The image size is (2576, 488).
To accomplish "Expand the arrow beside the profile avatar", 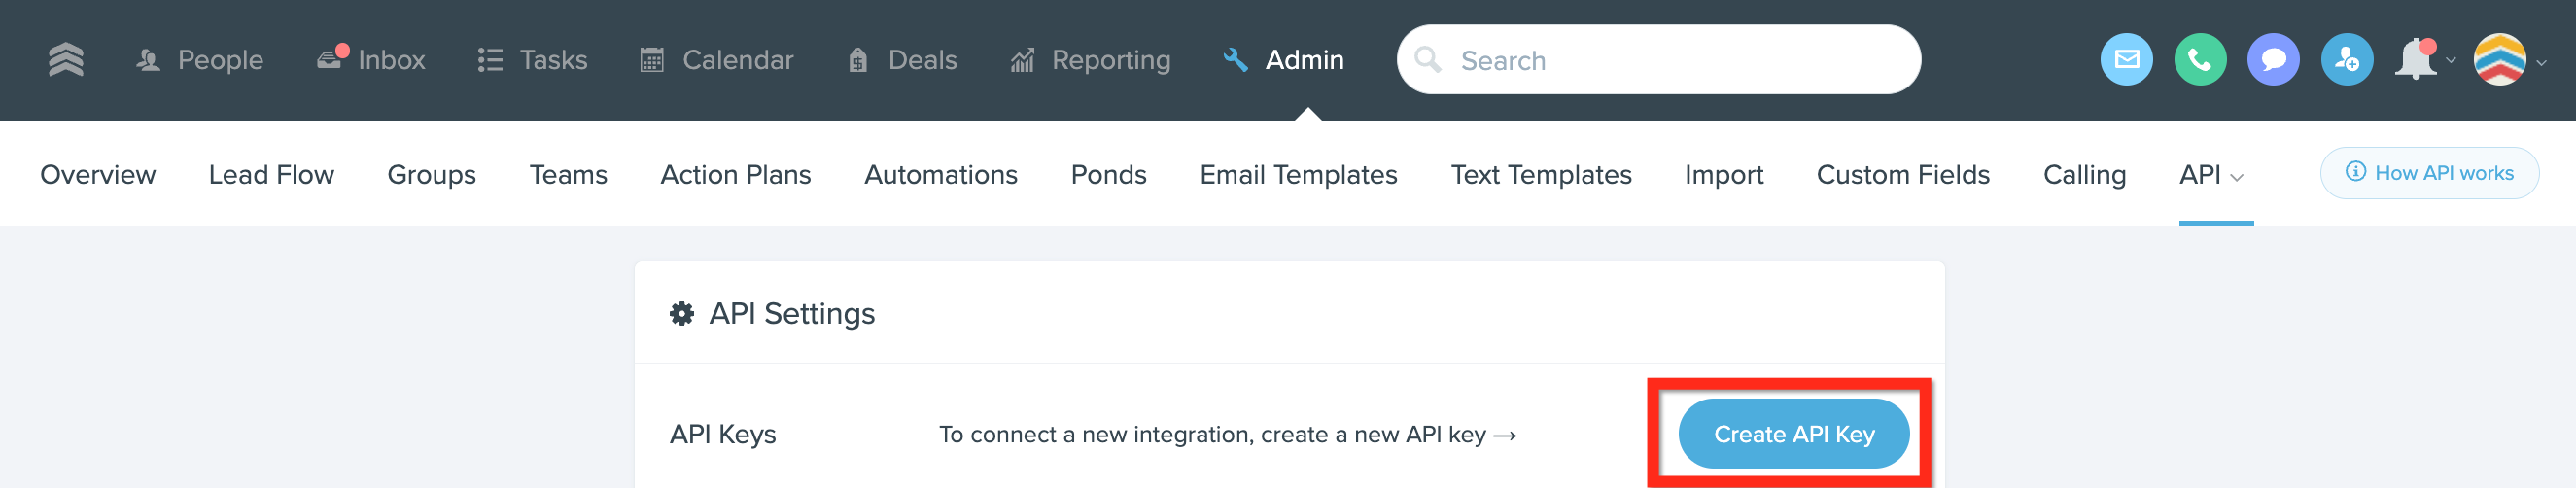I will click(x=2541, y=62).
